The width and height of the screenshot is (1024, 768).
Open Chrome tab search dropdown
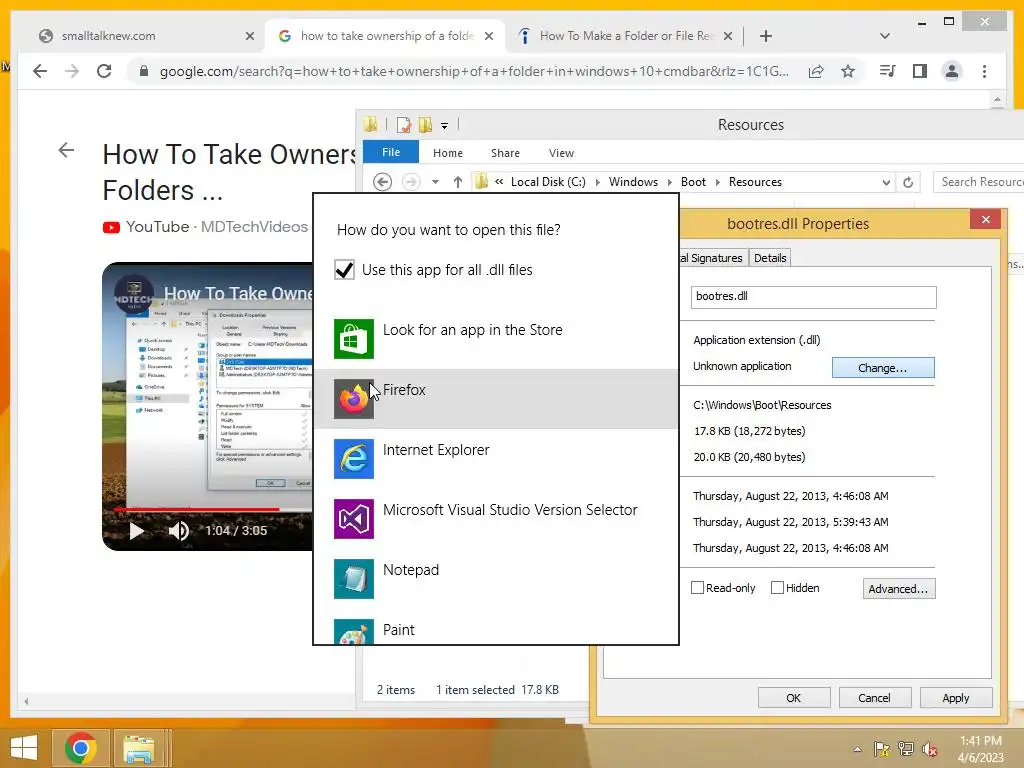884,36
